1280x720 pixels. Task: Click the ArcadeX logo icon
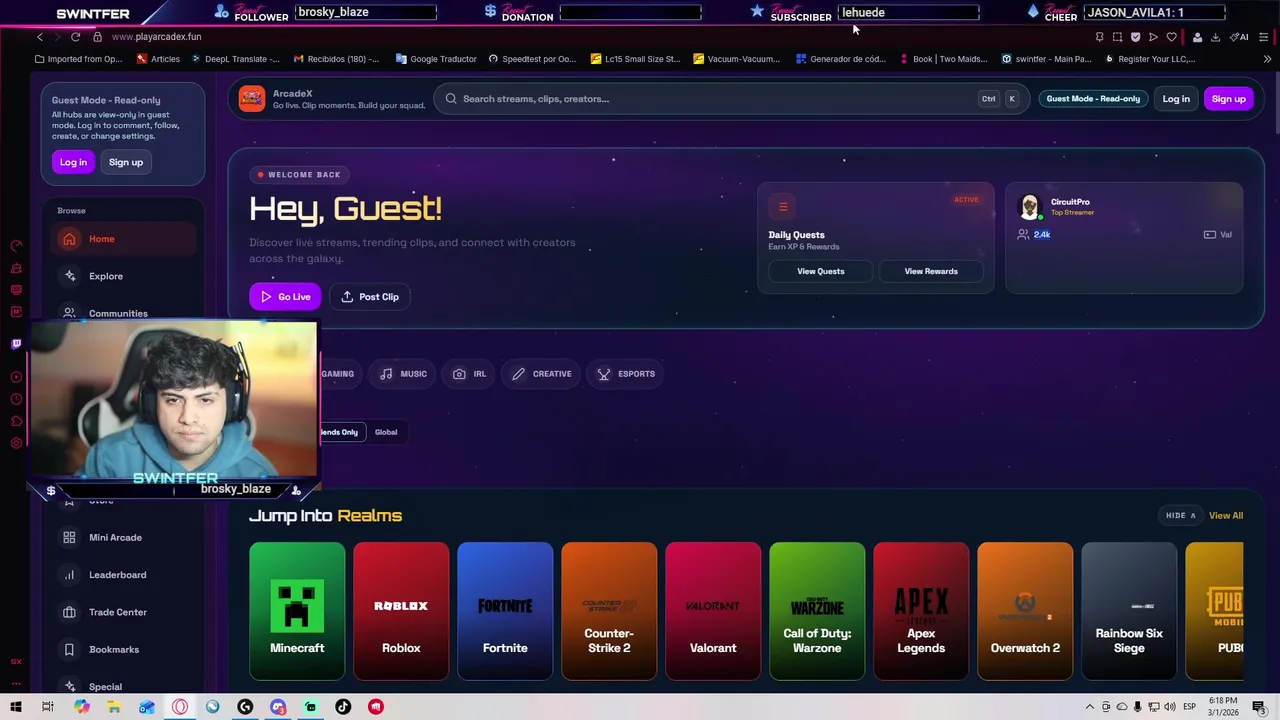click(252, 99)
